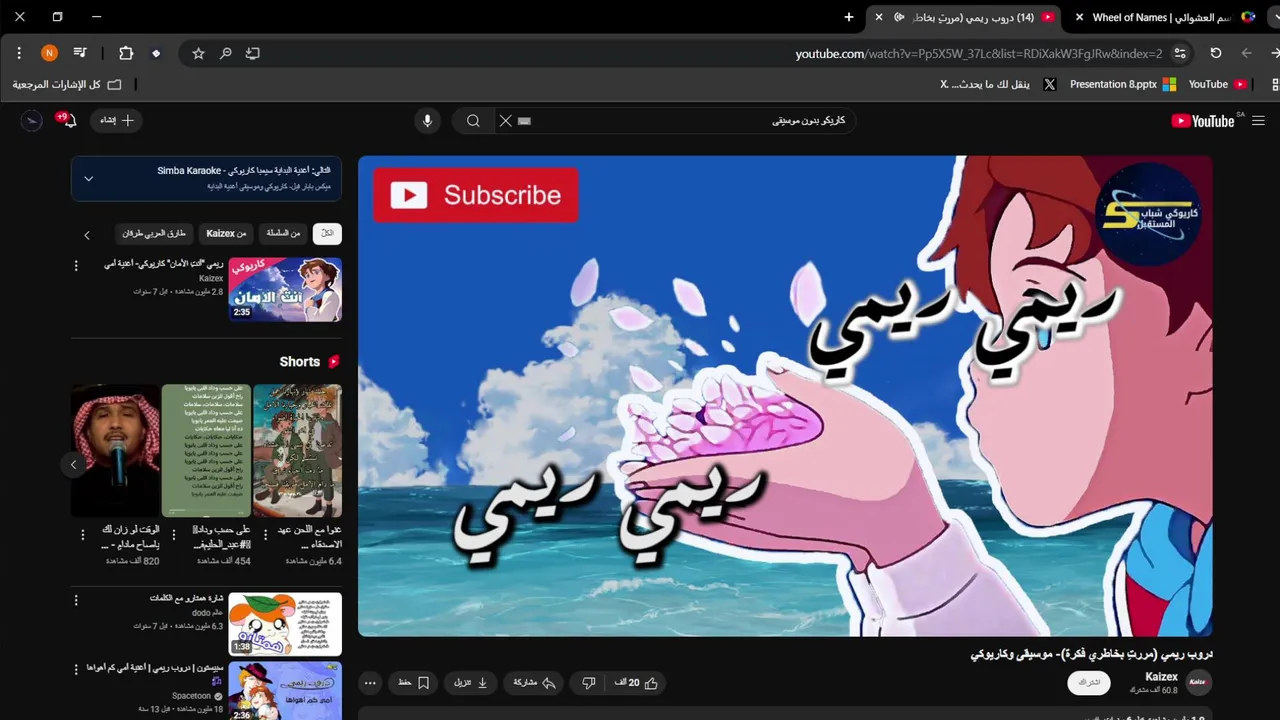Open the Hamtaro theme video thumbnail
The width and height of the screenshot is (1280, 720).
coord(285,624)
